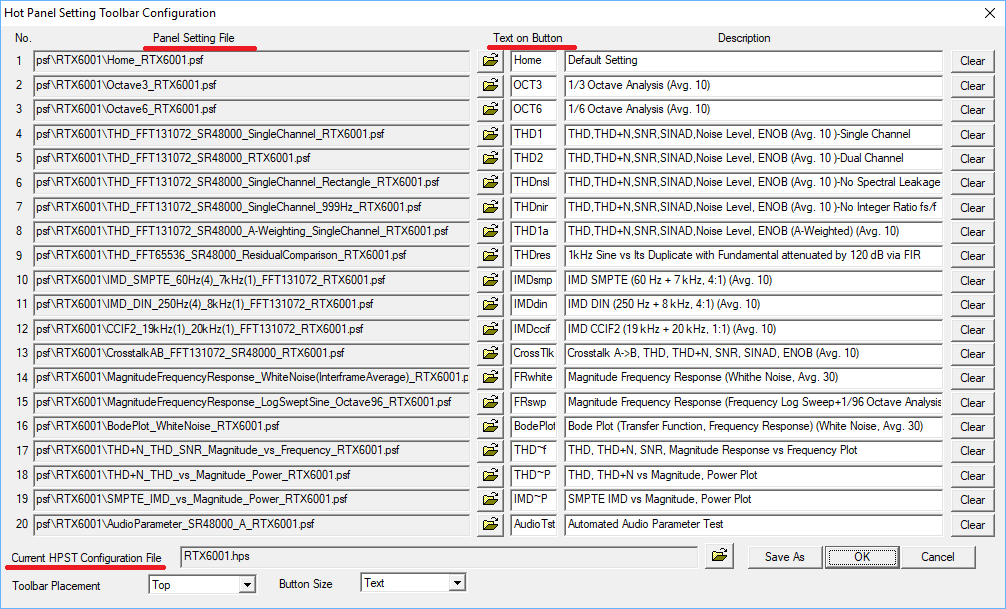The image size is (1006, 609).
Task: Click AudioParameter_SR48000_A_RTX6001.psf file field
Action: (252, 524)
